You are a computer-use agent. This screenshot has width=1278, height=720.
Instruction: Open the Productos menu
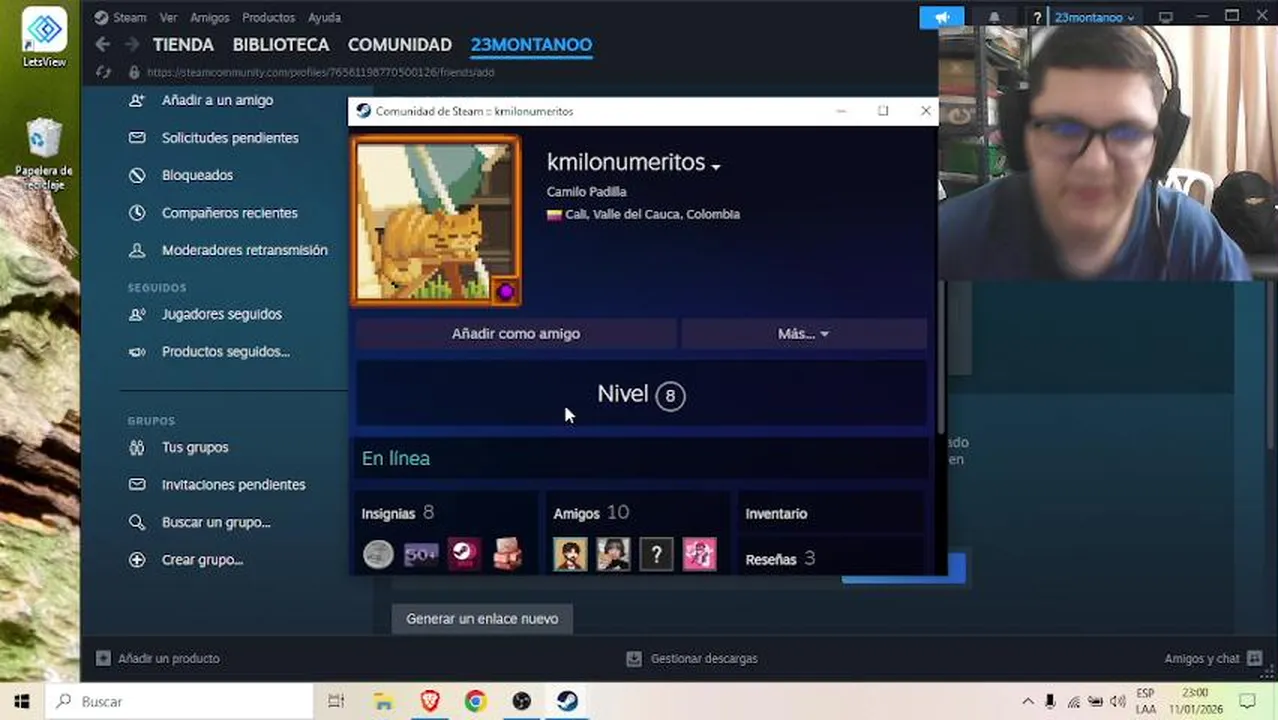point(268,17)
